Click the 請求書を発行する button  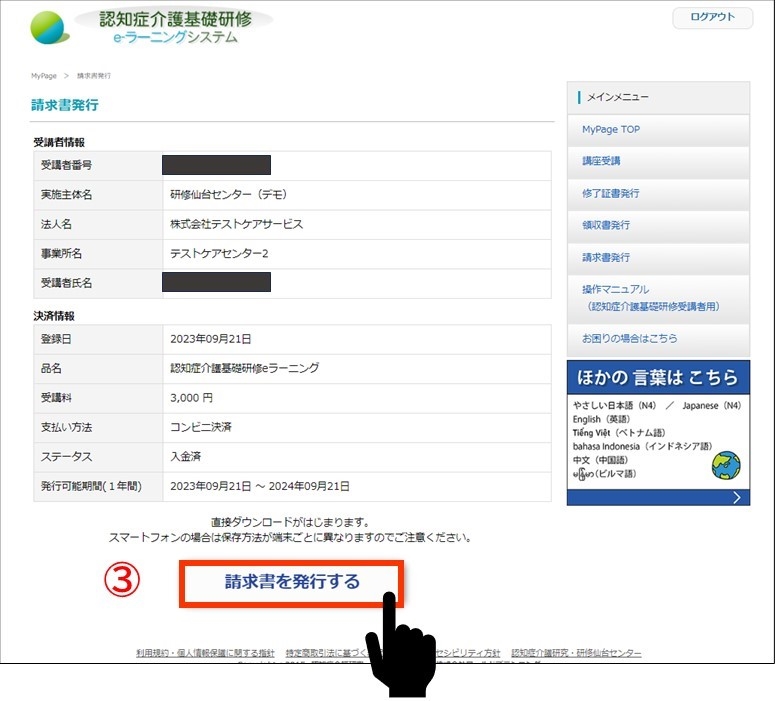[291, 583]
